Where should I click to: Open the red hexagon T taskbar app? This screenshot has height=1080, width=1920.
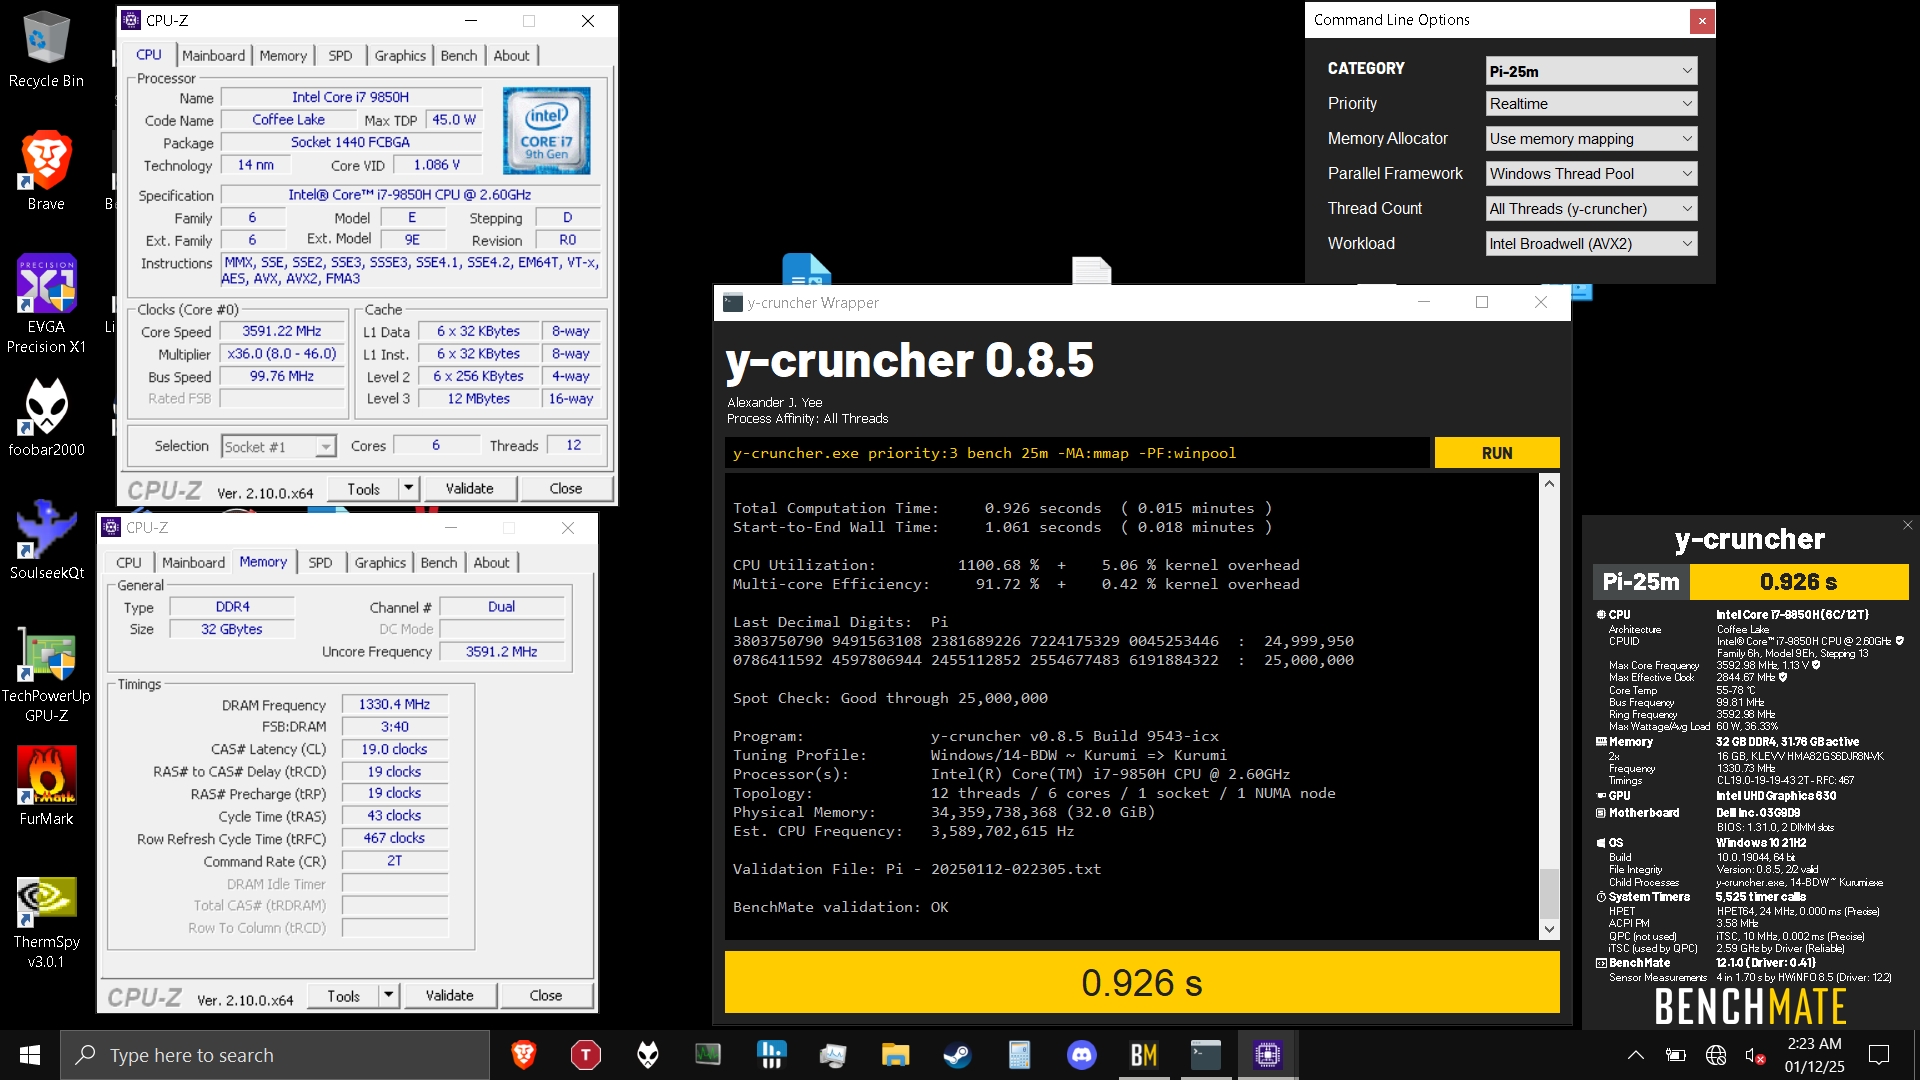click(x=585, y=1055)
